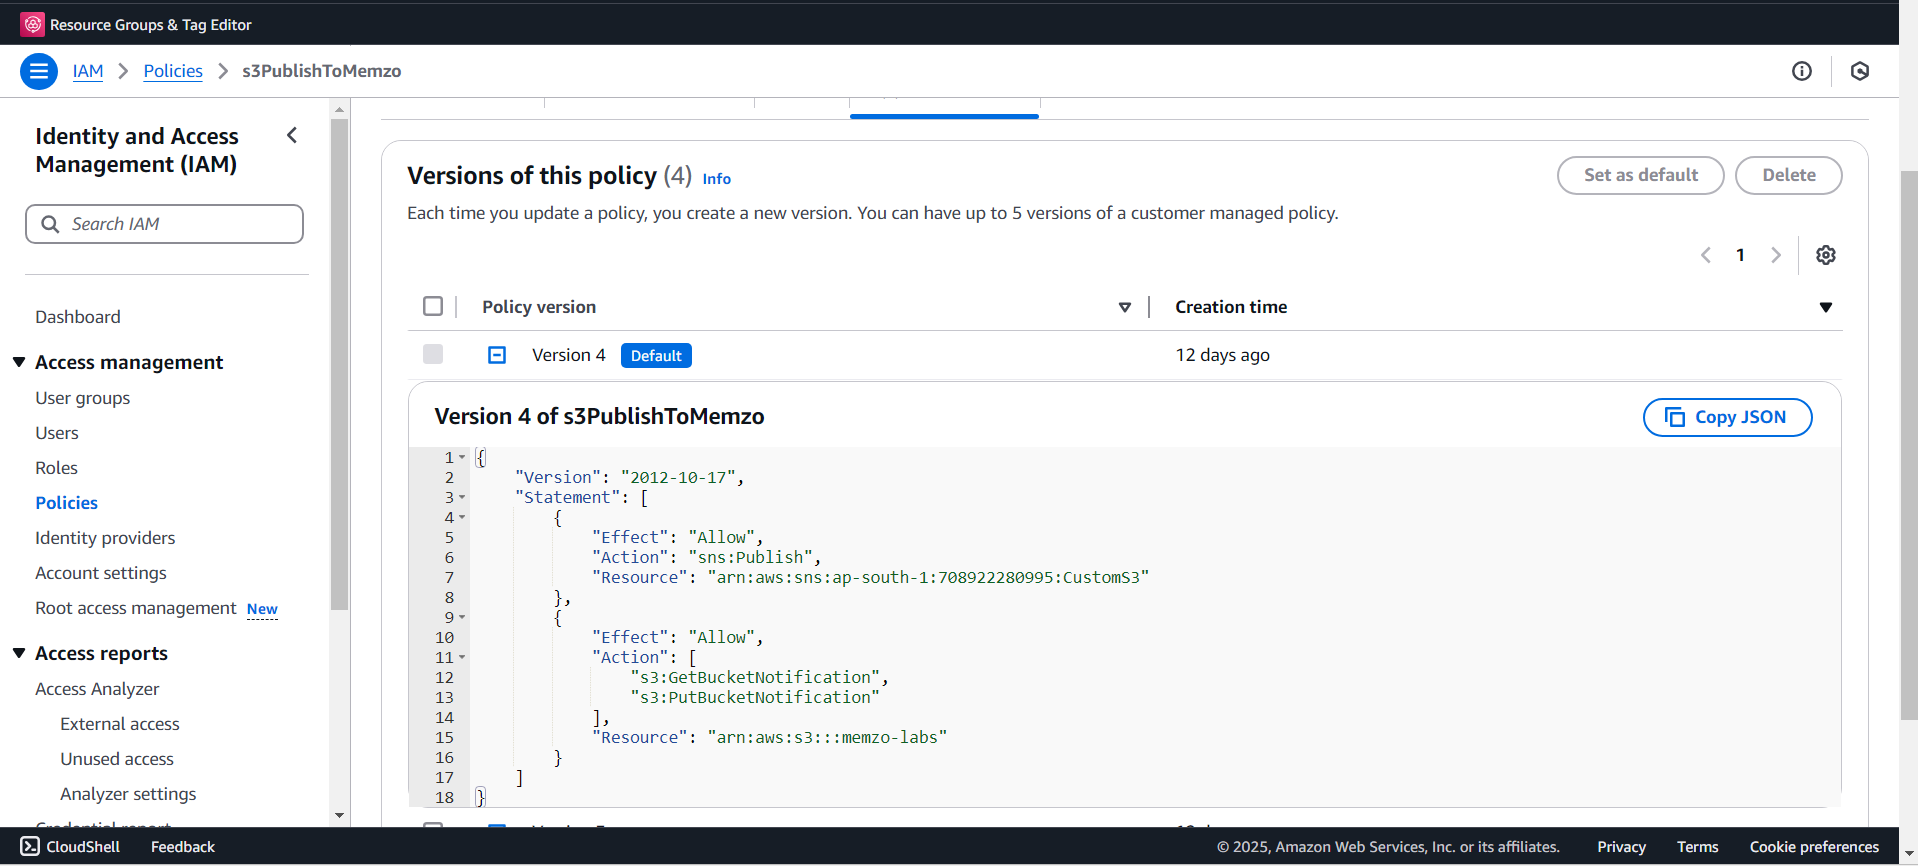The height and width of the screenshot is (866, 1918).
Task: Sort by Creation time column arrow
Action: pyautogui.click(x=1826, y=307)
